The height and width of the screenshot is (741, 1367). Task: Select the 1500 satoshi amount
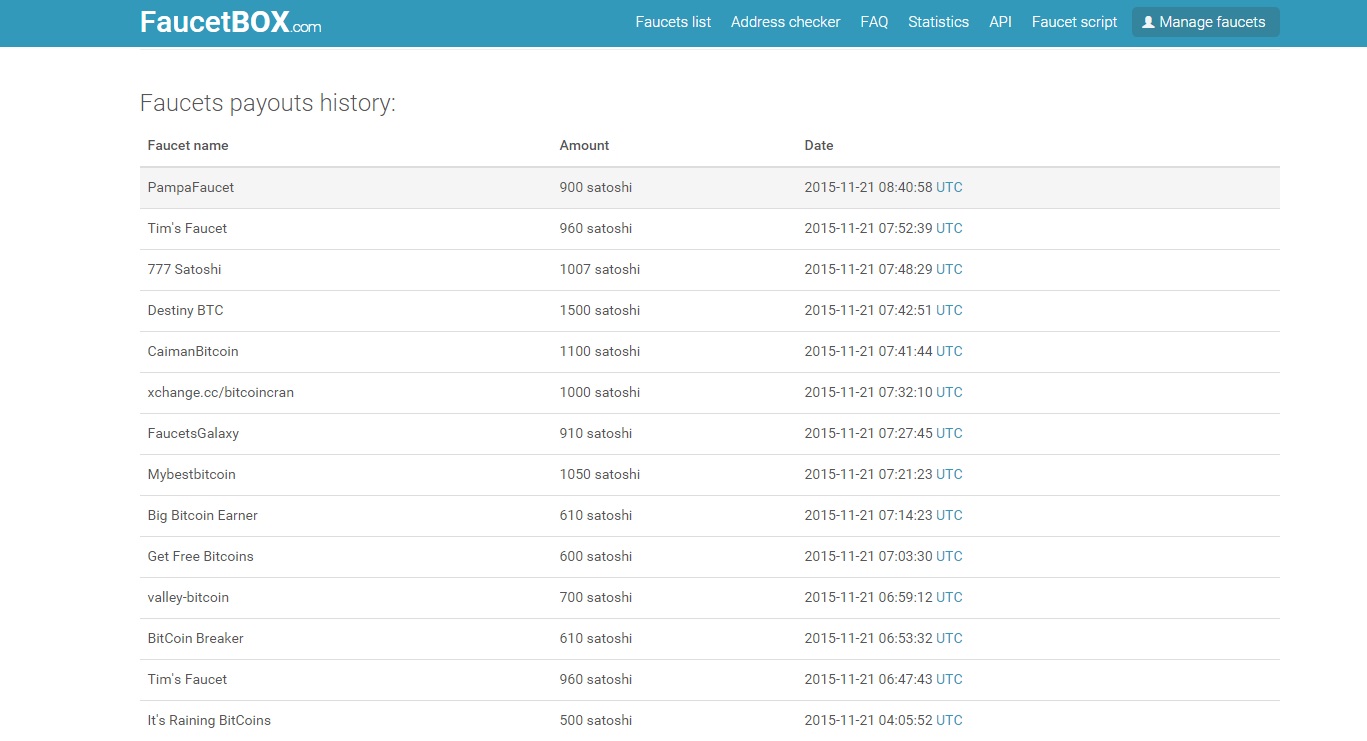600,310
